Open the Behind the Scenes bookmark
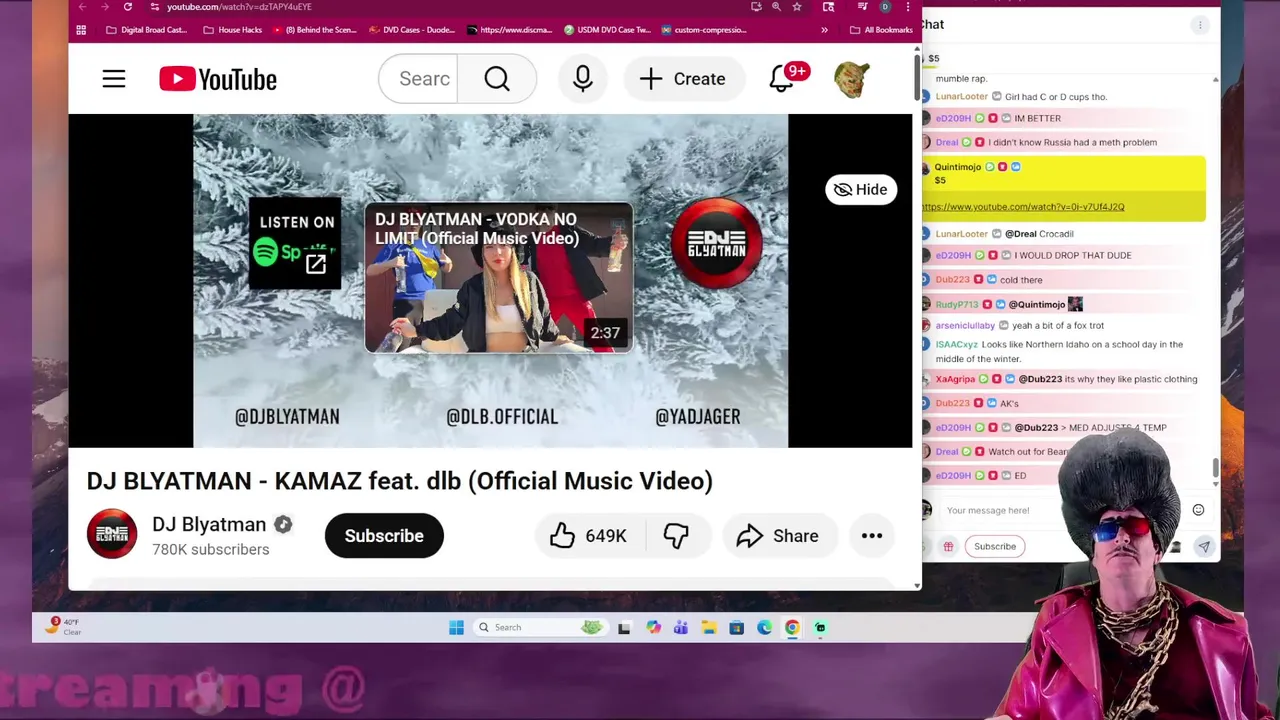This screenshot has width=1280, height=720. [314, 30]
